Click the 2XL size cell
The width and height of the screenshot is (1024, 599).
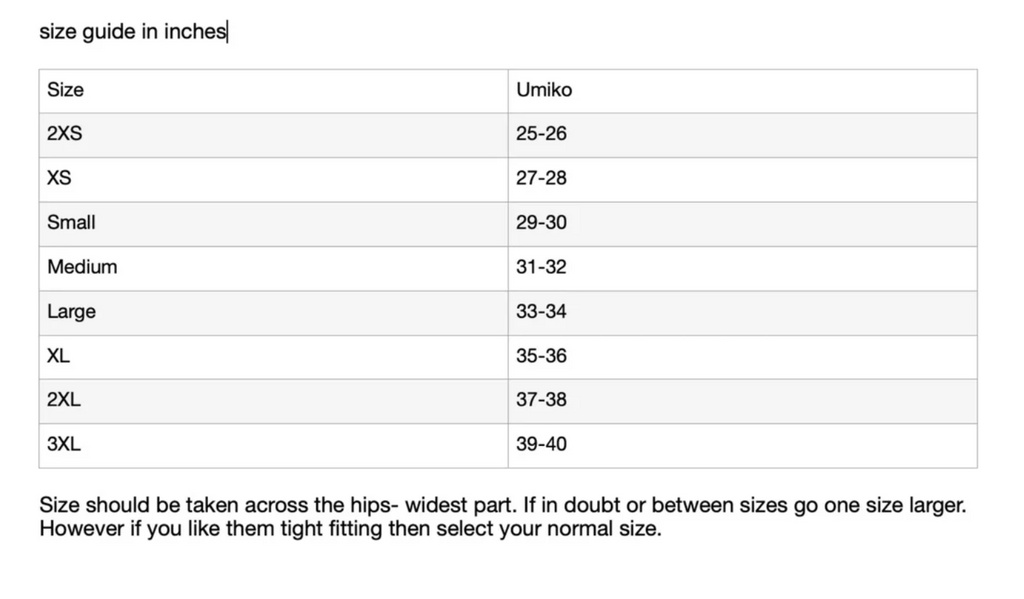tap(274, 401)
